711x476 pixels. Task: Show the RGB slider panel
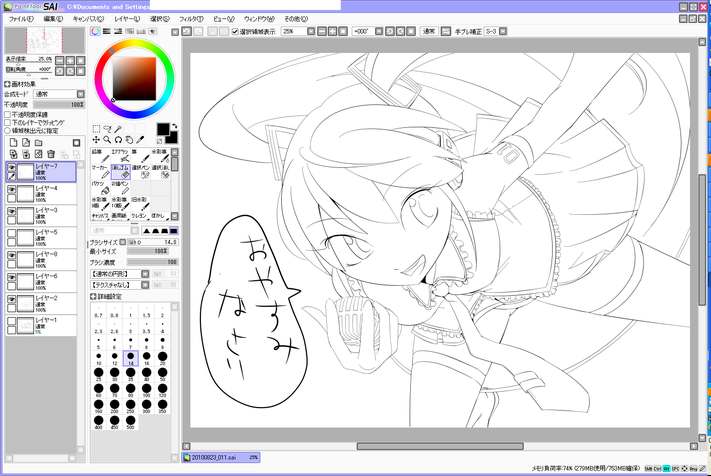pyautogui.click(x=107, y=31)
